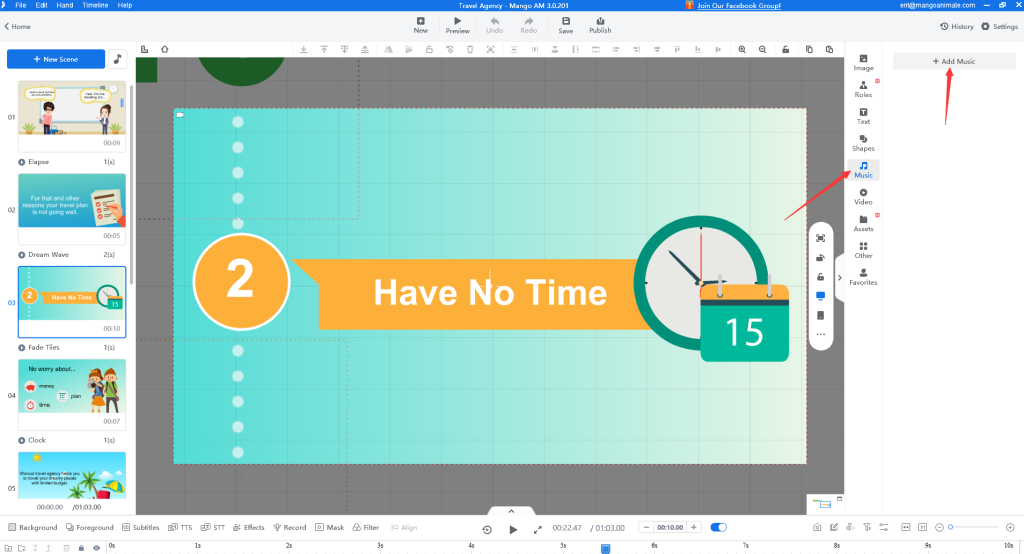Viewport: 1024px width, 554px height.
Task: Toggle the lock icon in timeline header
Action: (81, 547)
